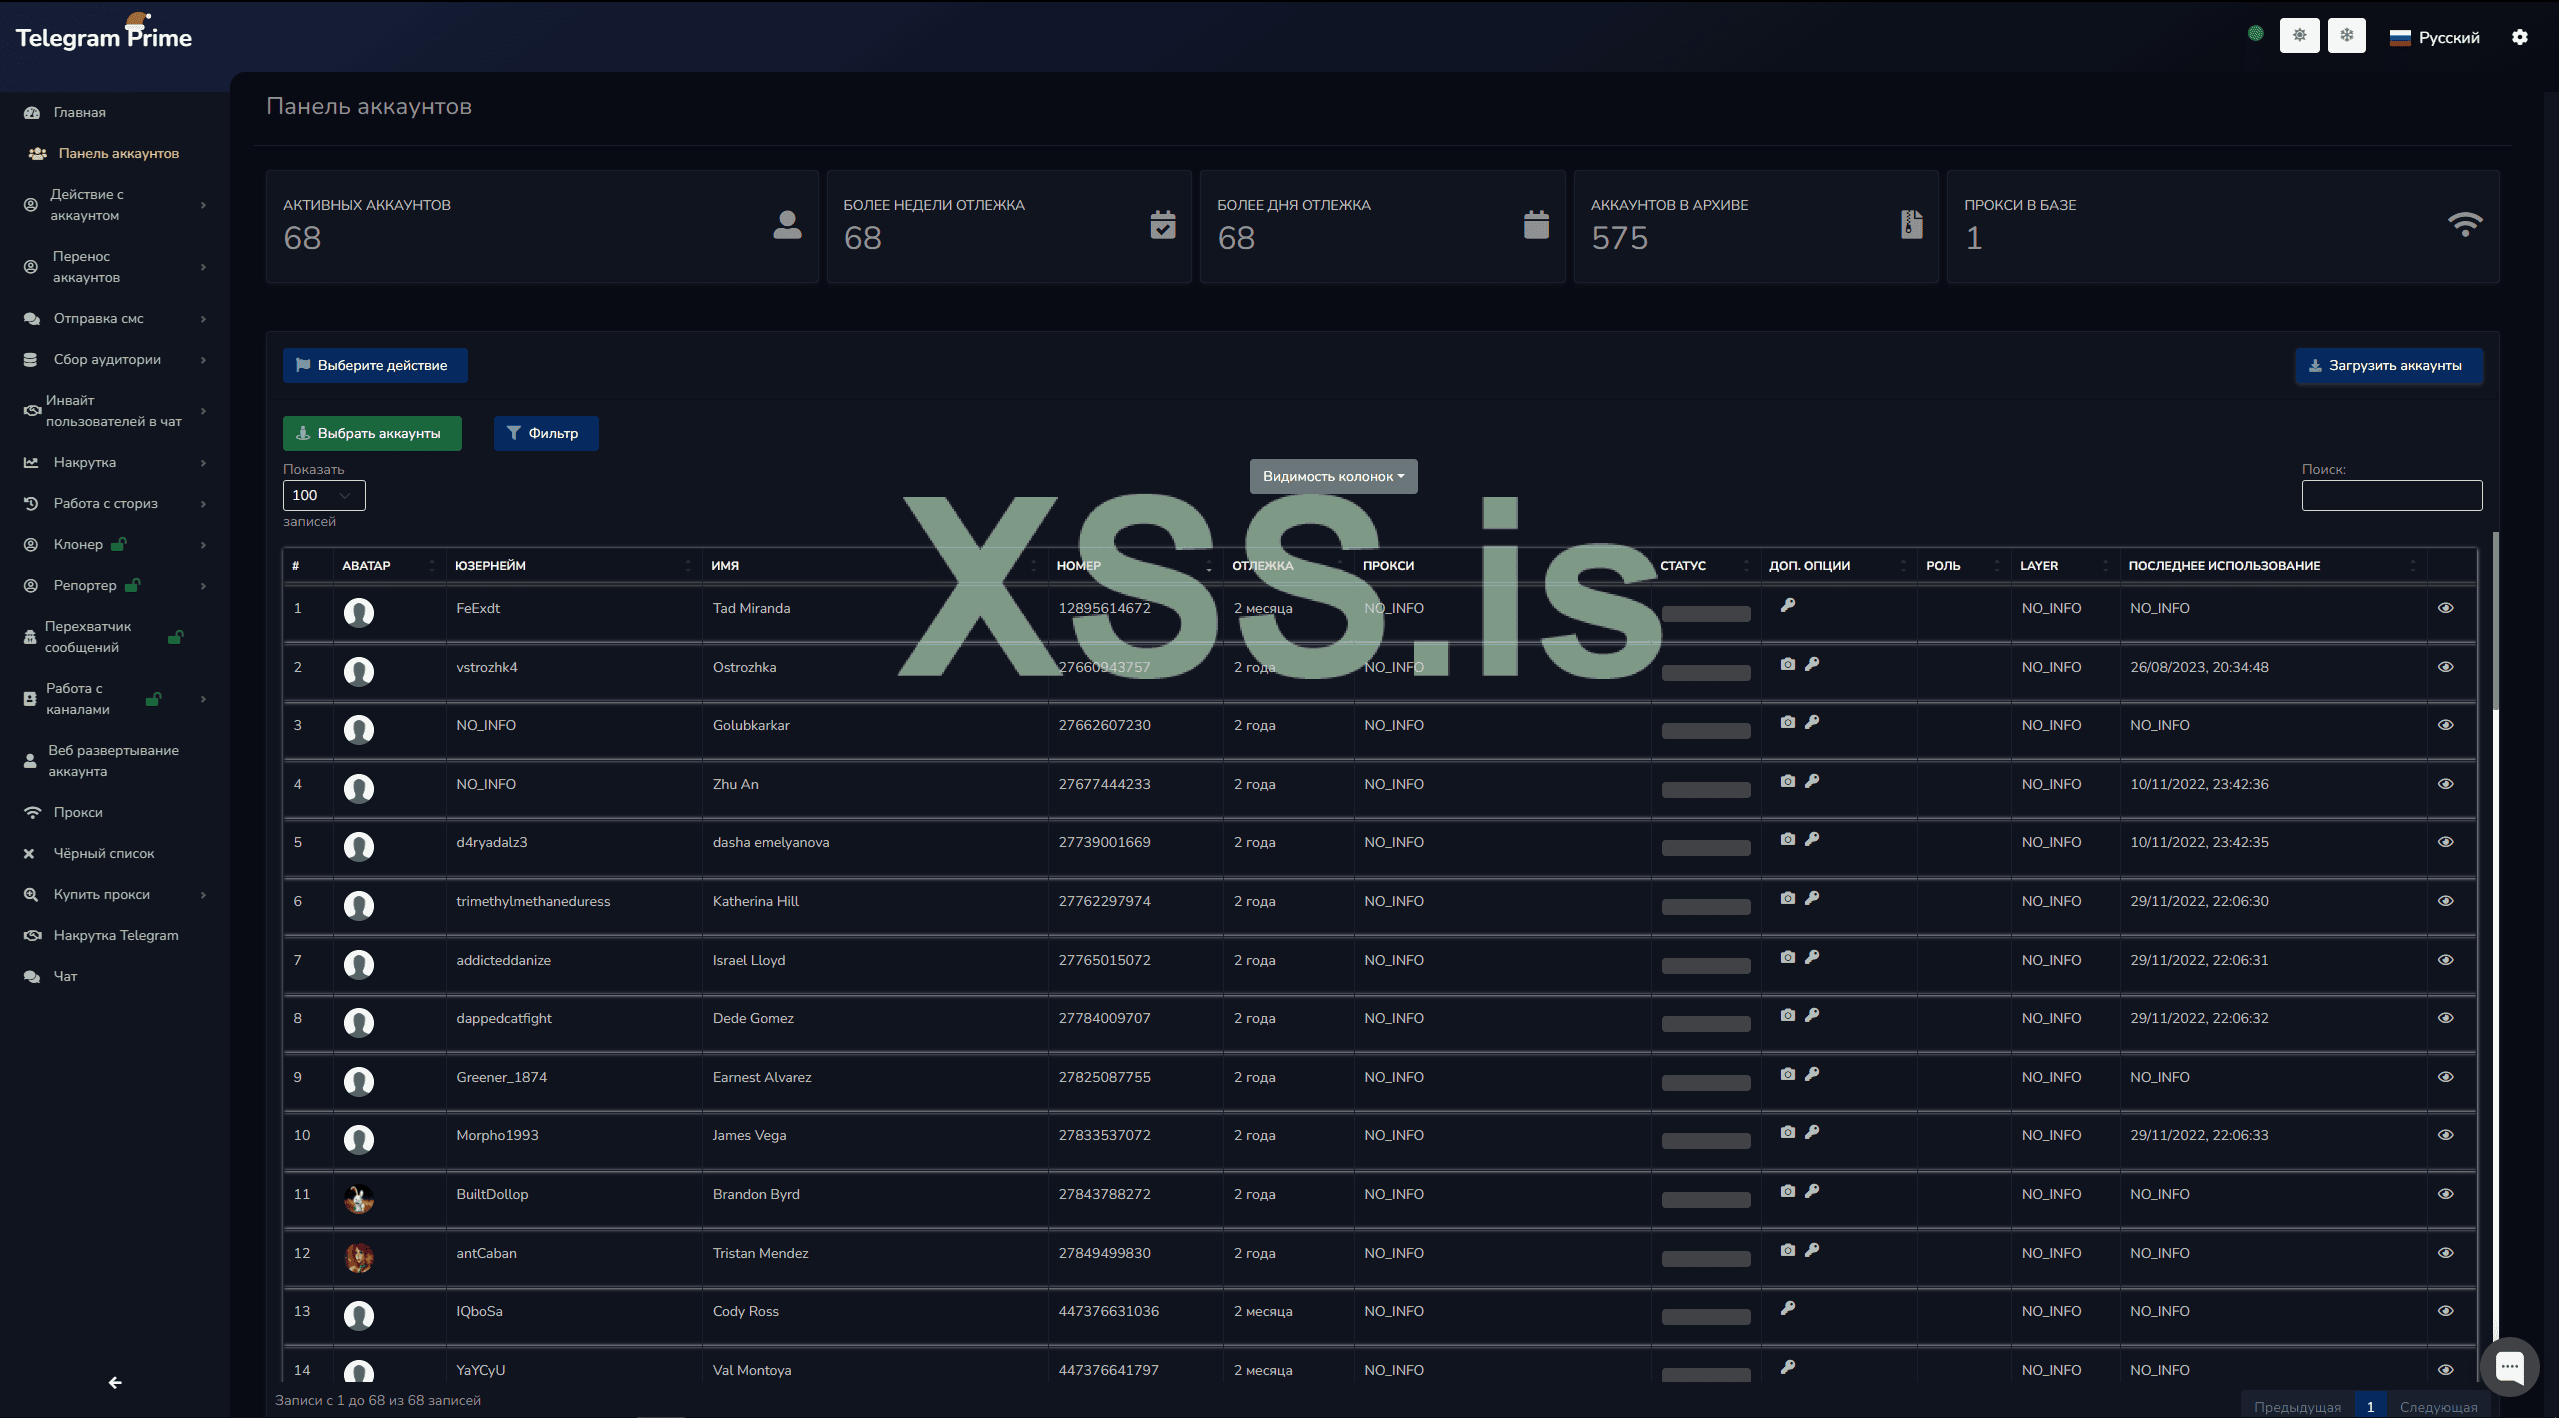
Task: Expand Сбор аудитории sidebar submenu
Action: [x=107, y=359]
